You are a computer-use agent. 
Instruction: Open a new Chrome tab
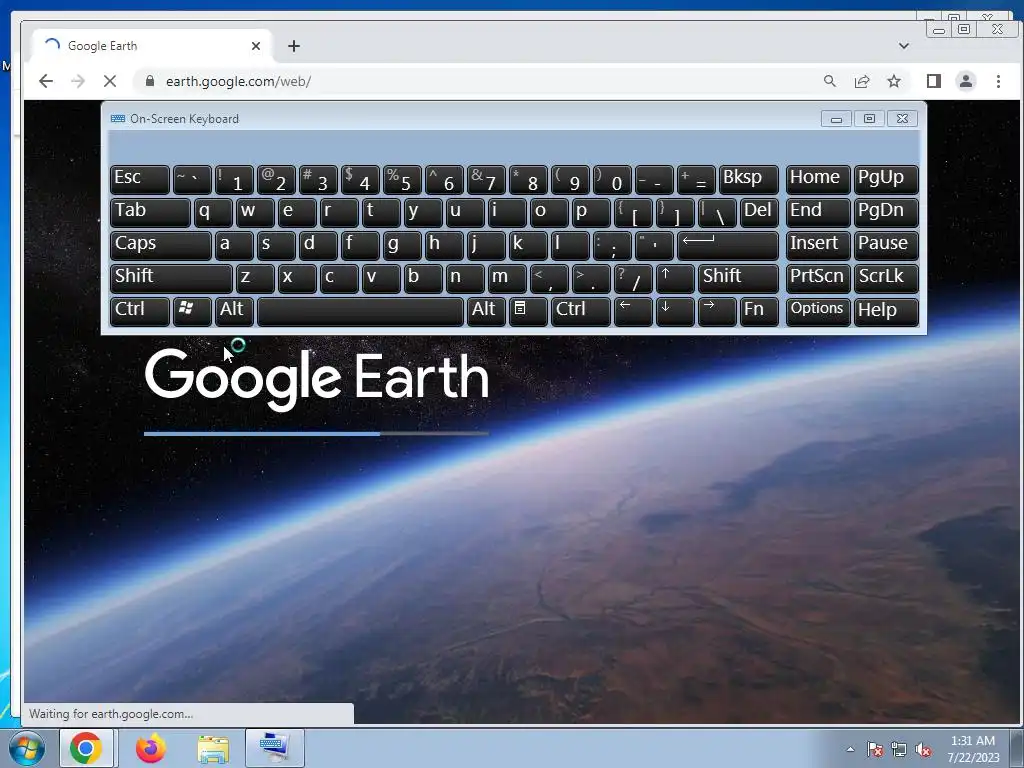coord(294,46)
